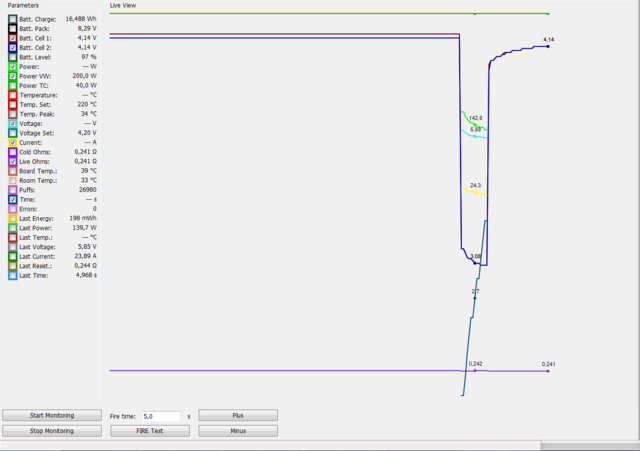Check the Cold Ohms checkbox
Screen dimensions: 640x451
point(11,152)
